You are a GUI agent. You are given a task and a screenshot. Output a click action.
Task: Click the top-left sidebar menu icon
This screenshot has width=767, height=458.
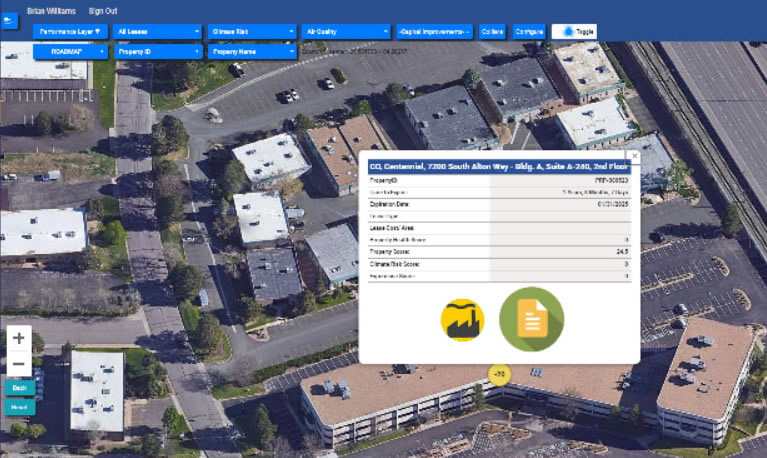(10, 20)
